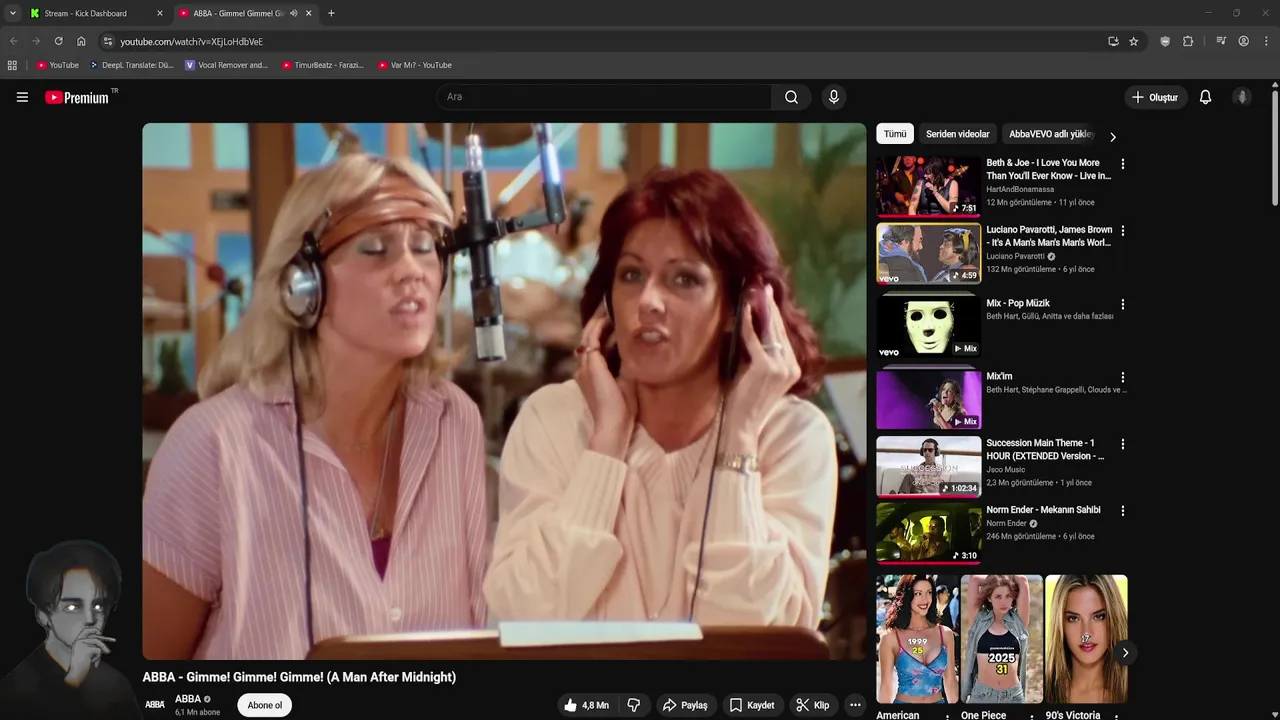Open the YouTube guide hamburger menu
The height and width of the screenshot is (720, 1280).
click(x=22, y=97)
